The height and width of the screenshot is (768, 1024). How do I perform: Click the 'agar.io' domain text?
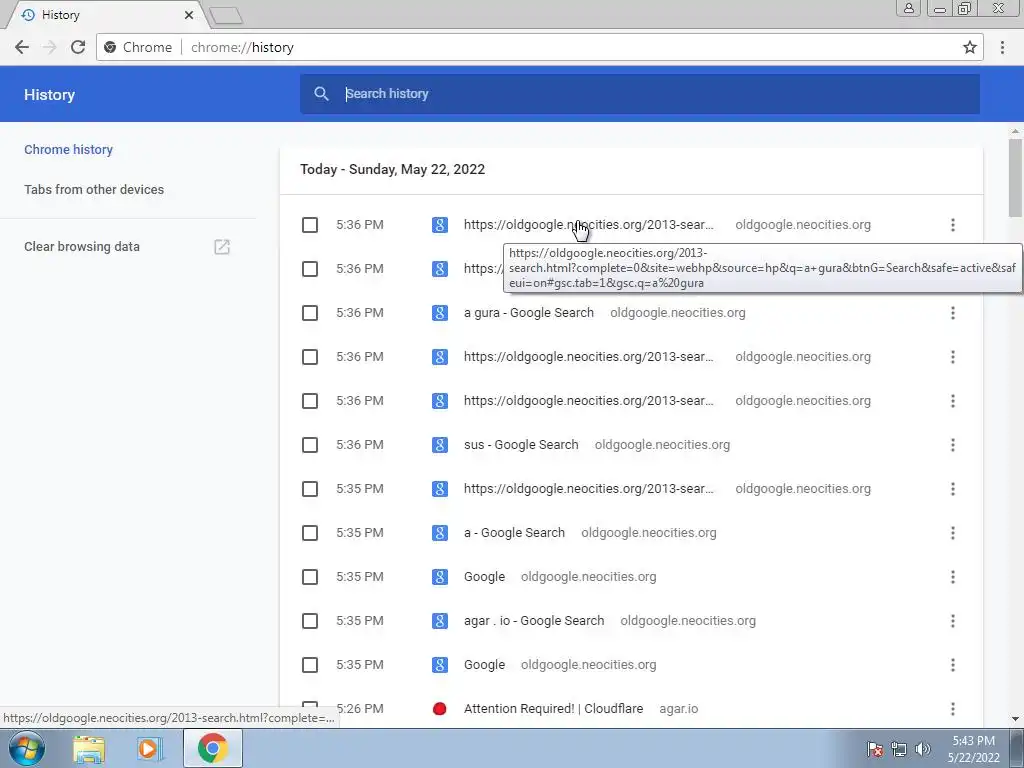(x=679, y=709)
